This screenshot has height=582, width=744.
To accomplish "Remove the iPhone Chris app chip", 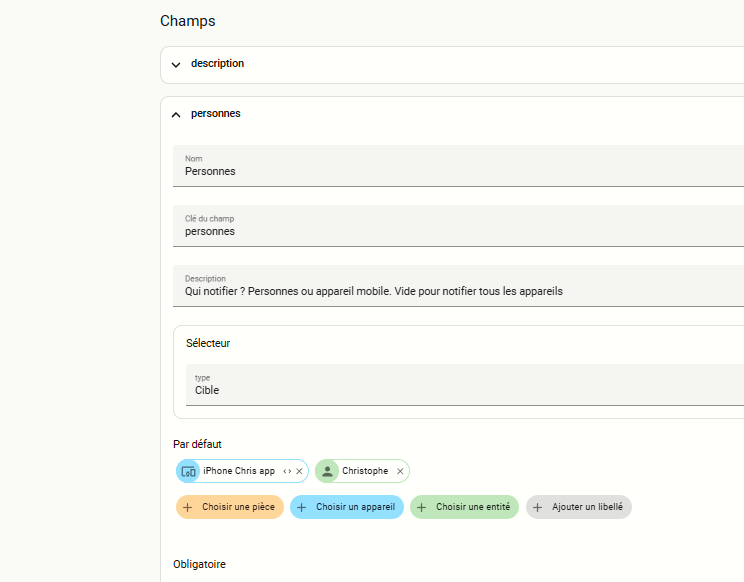I will 299,471.
